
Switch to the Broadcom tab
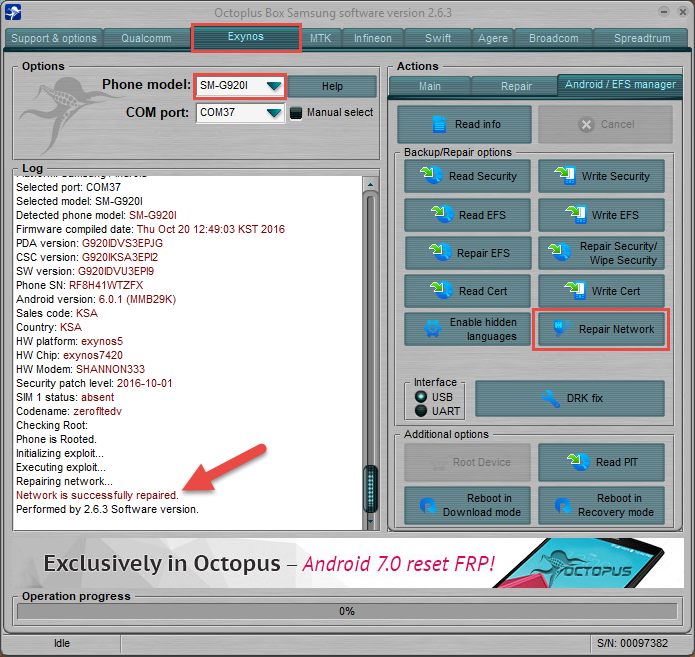(554, 38)
